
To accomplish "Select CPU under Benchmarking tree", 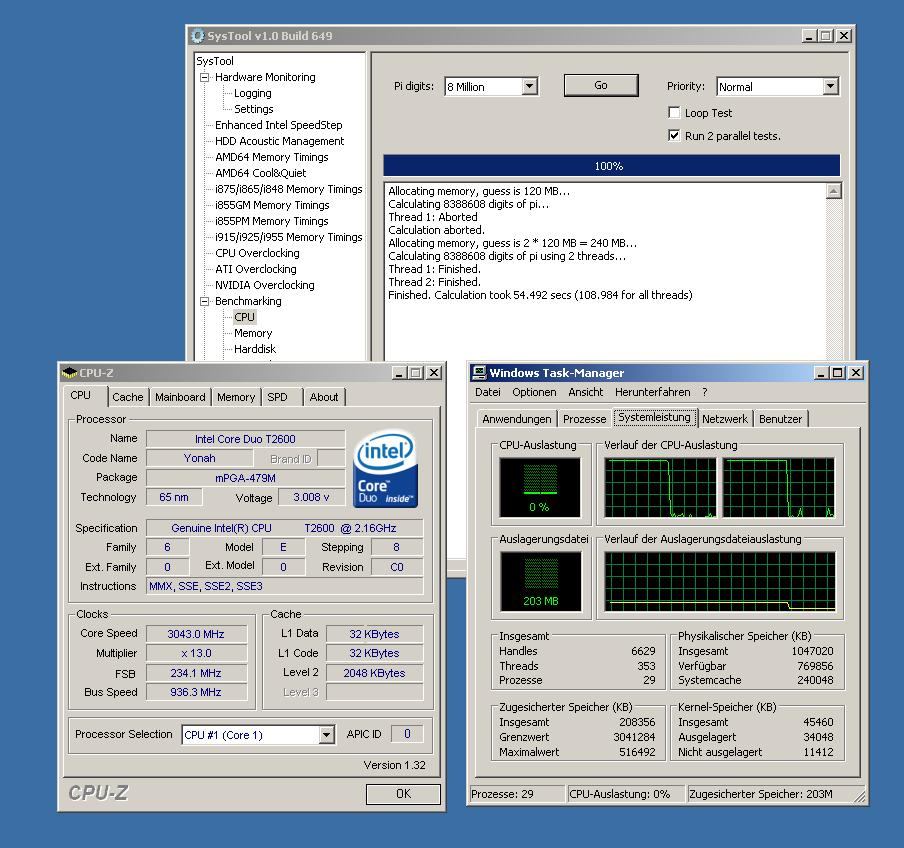I will [x=244, y=317].
